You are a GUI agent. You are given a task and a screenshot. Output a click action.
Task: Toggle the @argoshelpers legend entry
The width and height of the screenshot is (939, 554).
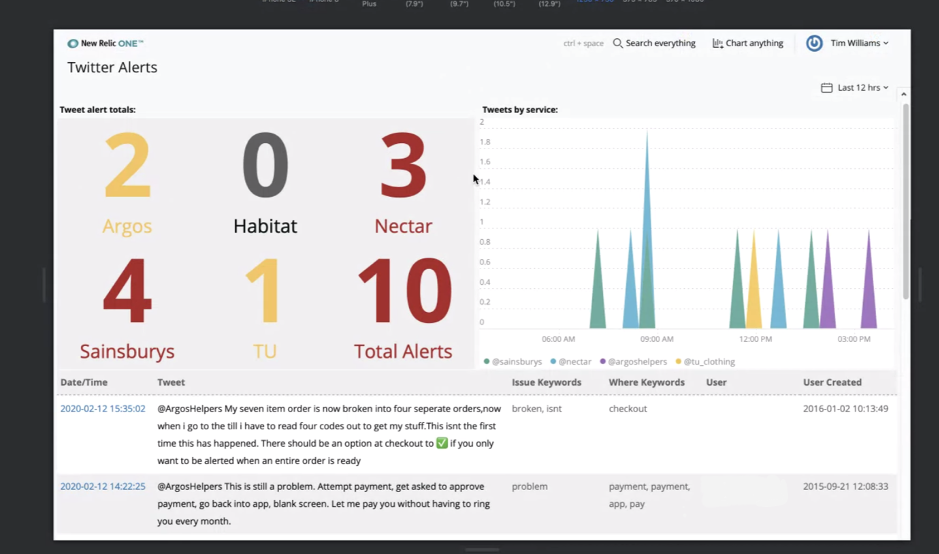tap(633, 362)
